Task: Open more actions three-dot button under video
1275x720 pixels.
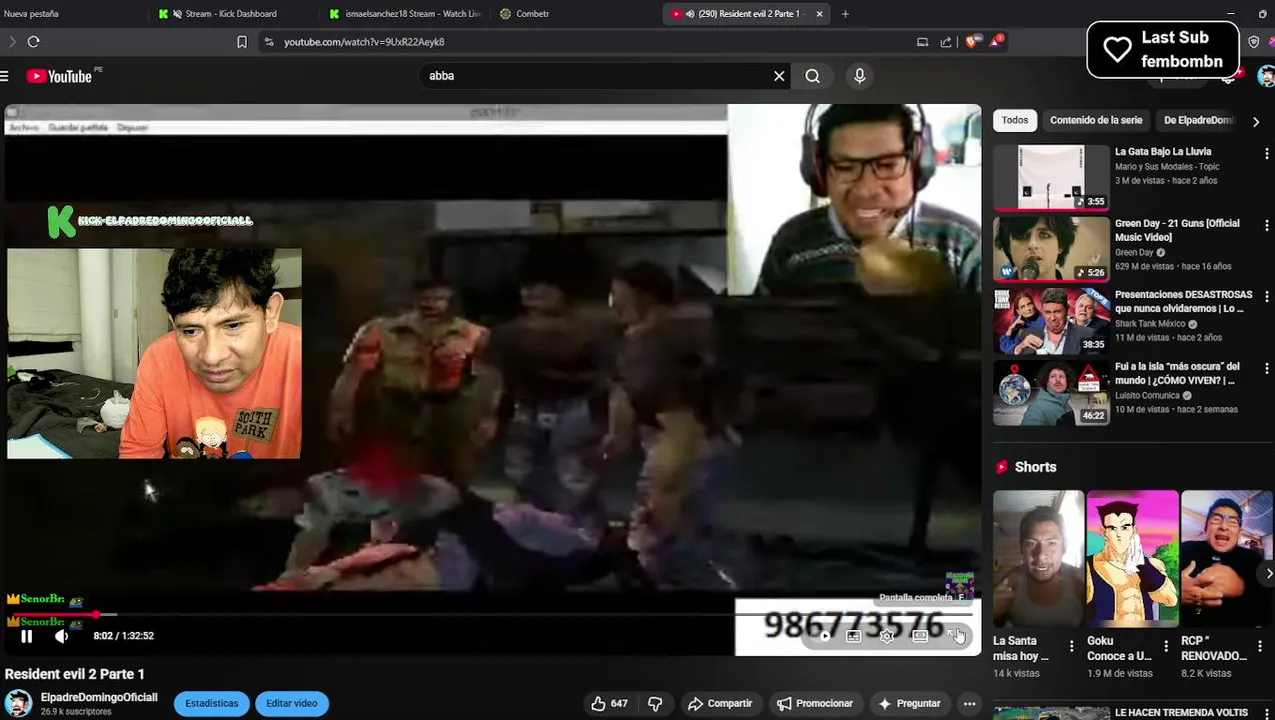Action: [969, 704]
